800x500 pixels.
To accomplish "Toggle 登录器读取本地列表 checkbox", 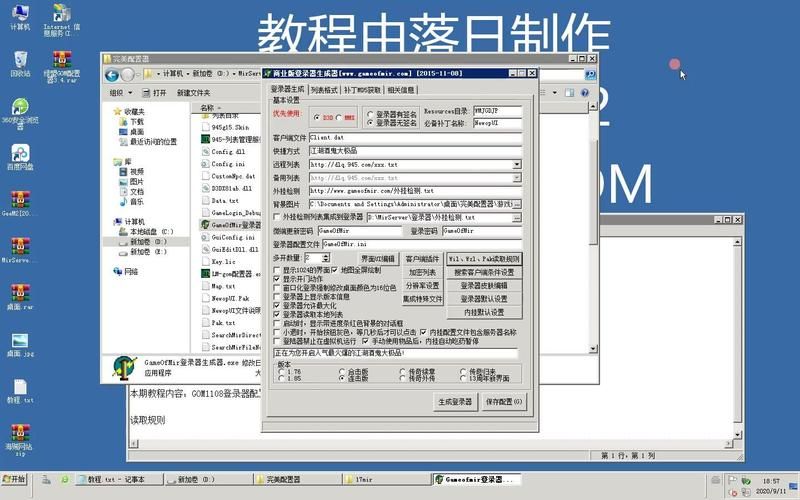I will [277, 314].
